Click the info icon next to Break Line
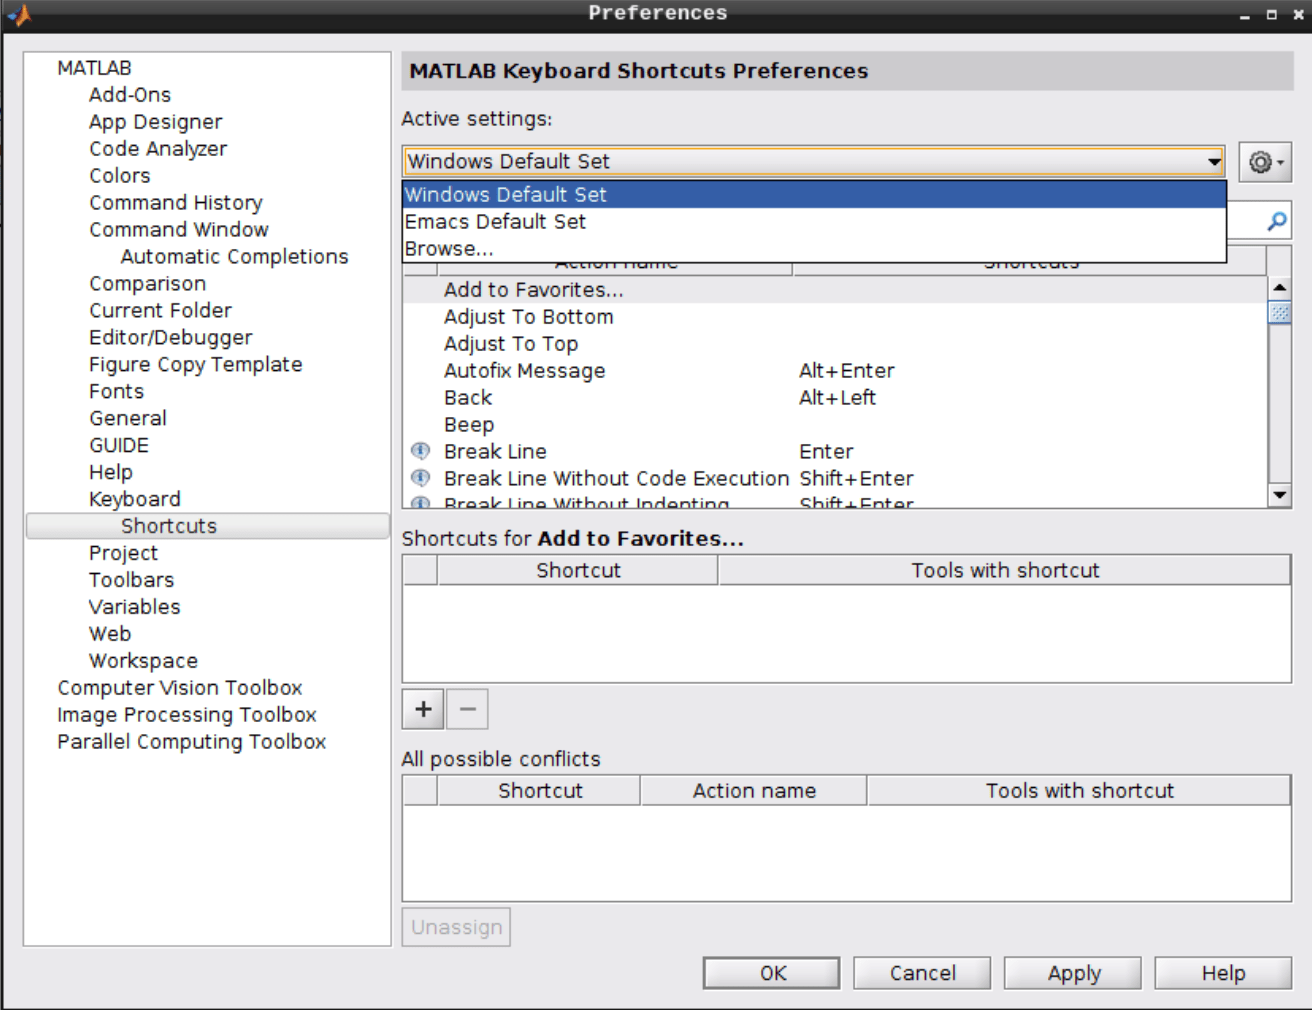The height and width of the screenshot is (1010, 1312). [x=420, y=451]
